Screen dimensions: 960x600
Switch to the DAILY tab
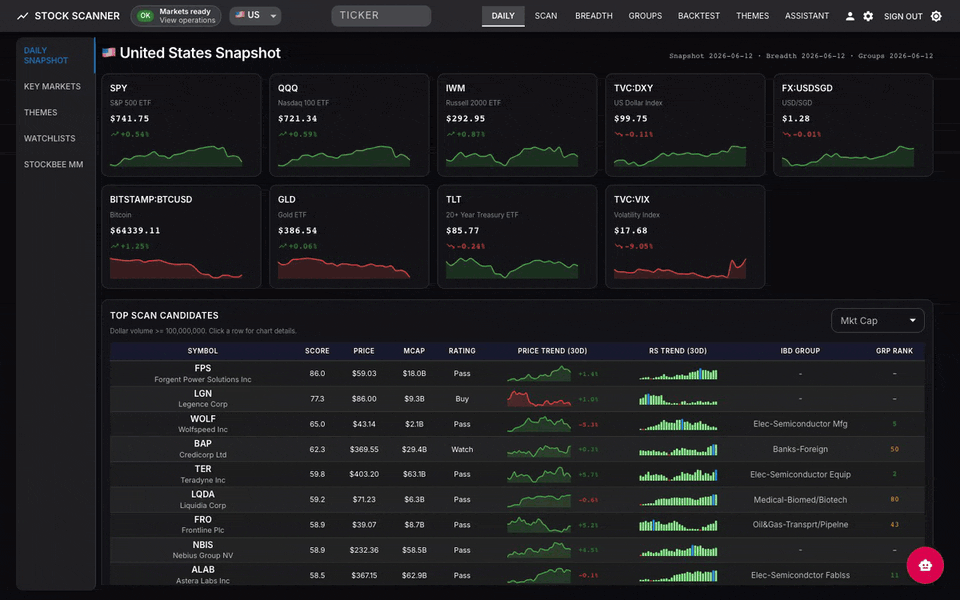pyautogui.click(x=503, y=16)
